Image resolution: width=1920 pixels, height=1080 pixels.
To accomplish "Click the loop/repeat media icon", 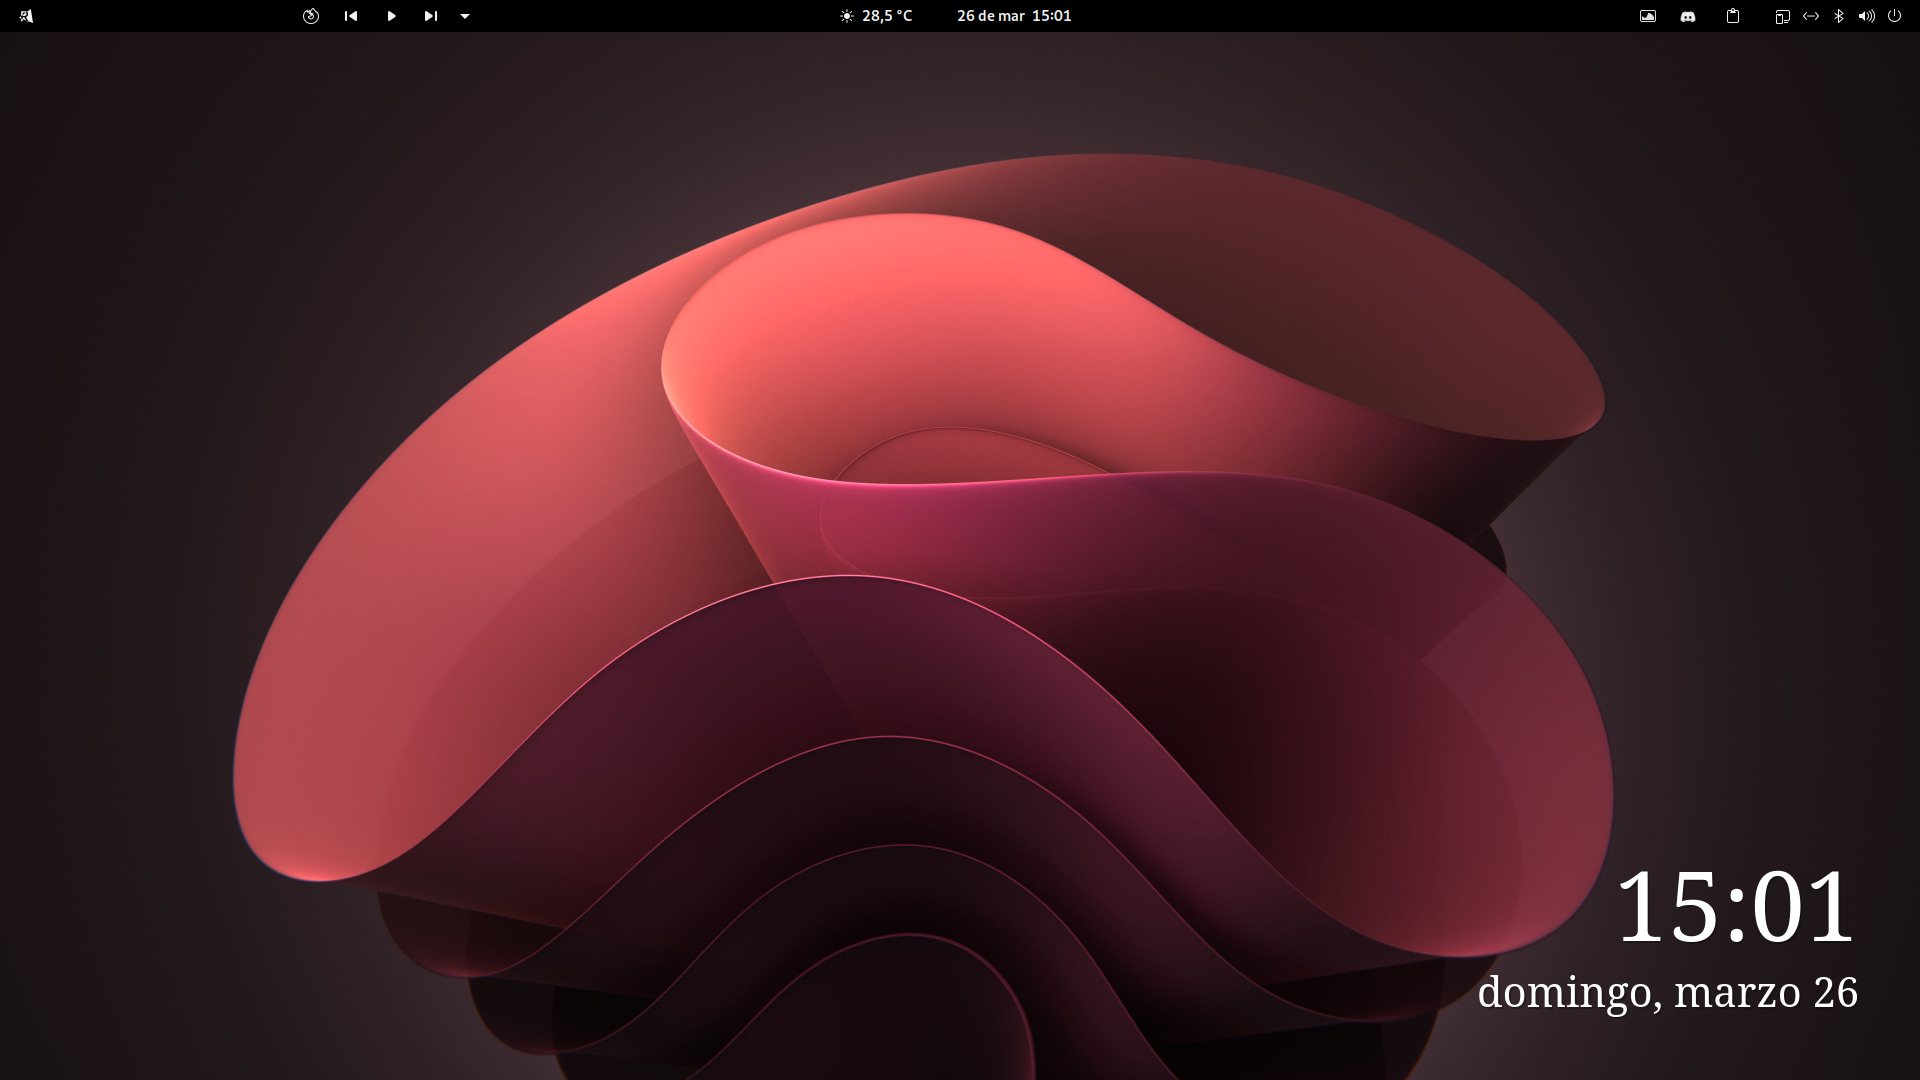I will click(311, 16).
